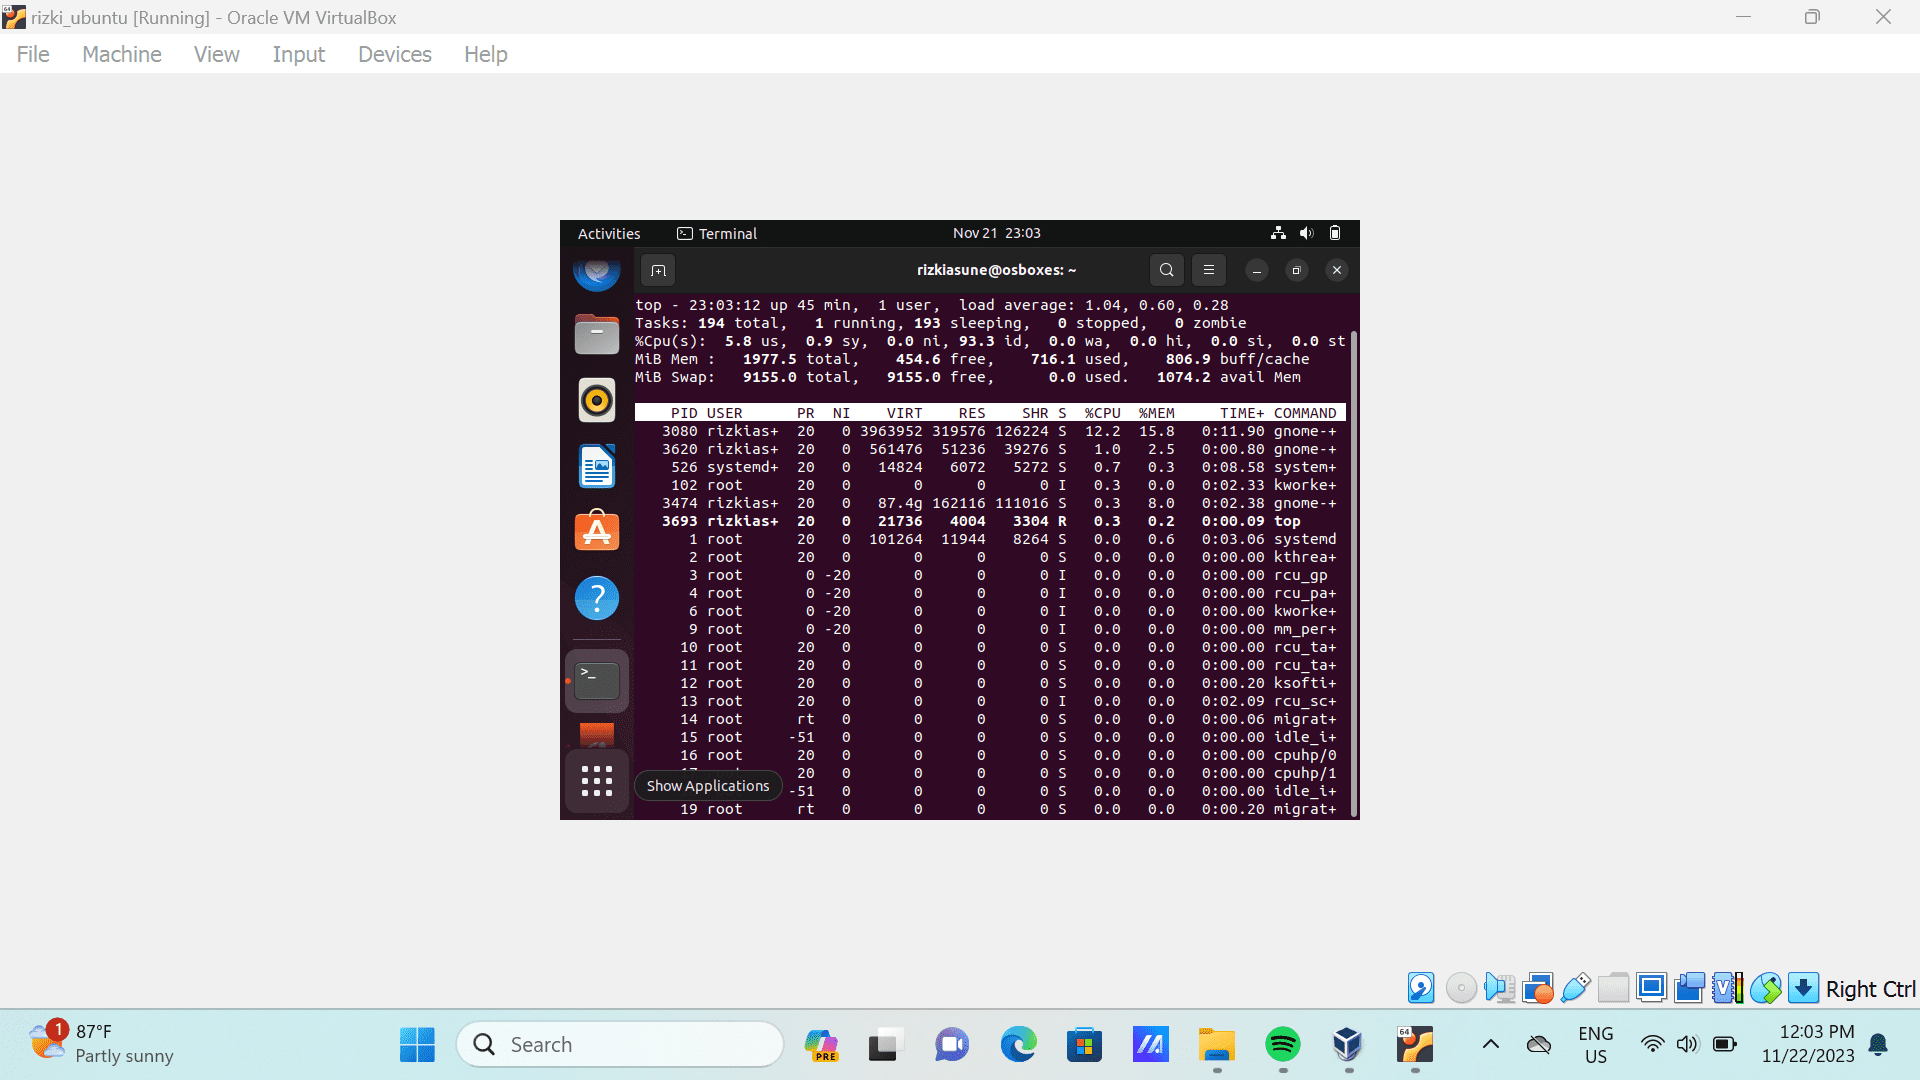Click the systemd PID 1 row
The image size is (1920, 1080).
[990, 539]
